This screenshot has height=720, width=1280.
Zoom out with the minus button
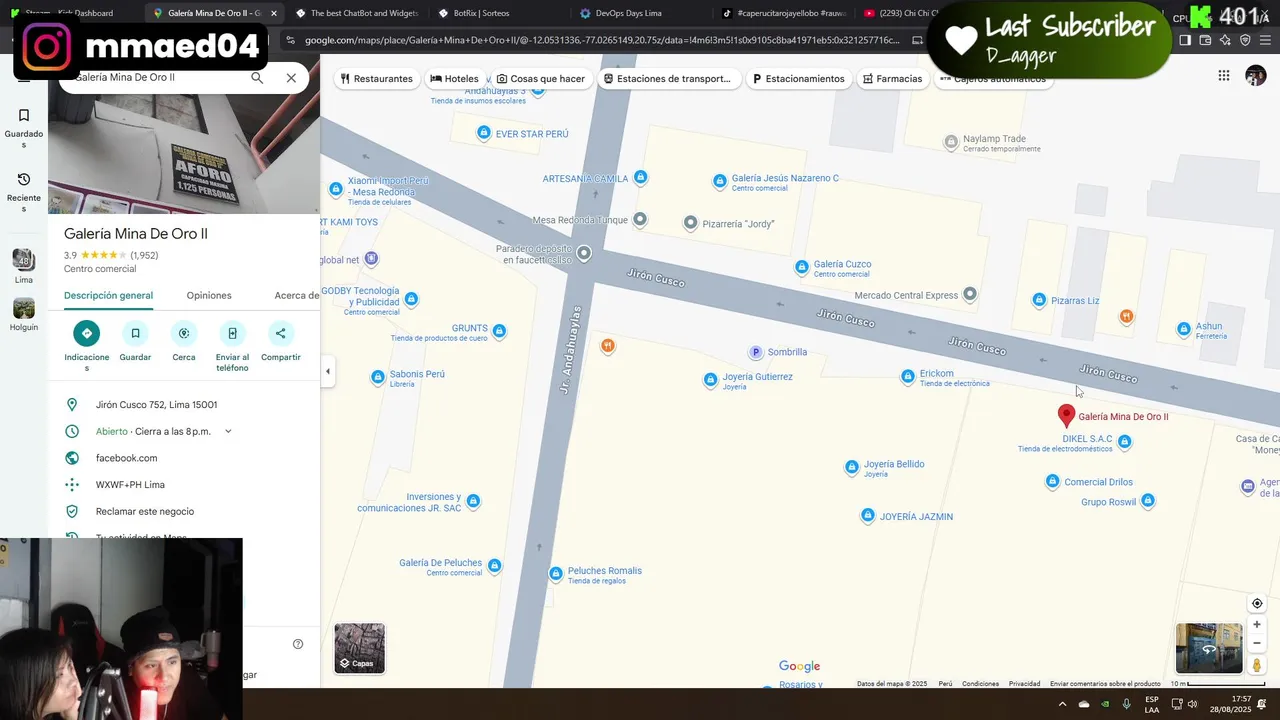[1257, 643]
